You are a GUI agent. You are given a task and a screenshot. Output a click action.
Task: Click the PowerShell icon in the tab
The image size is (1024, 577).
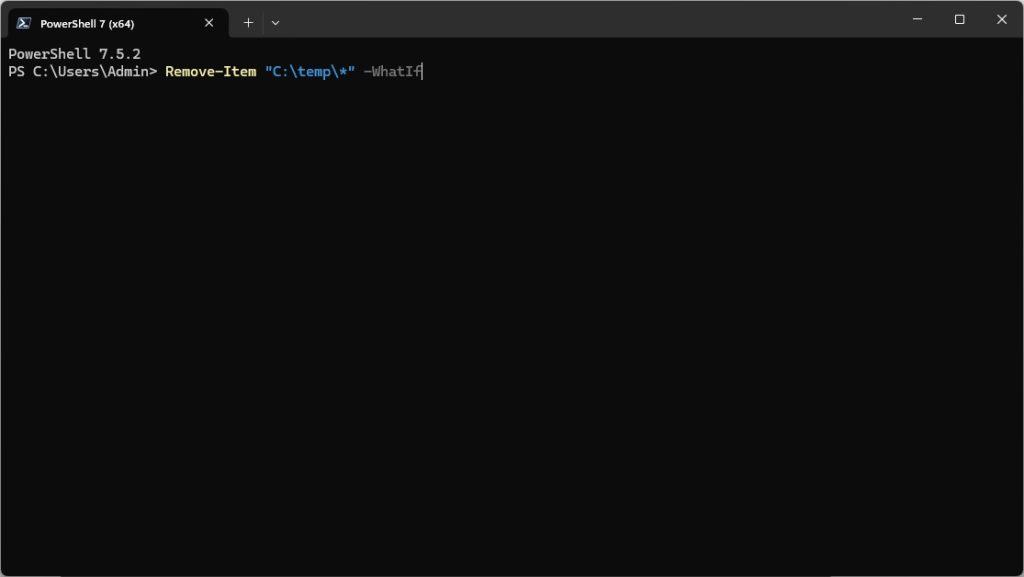point(24,23)
